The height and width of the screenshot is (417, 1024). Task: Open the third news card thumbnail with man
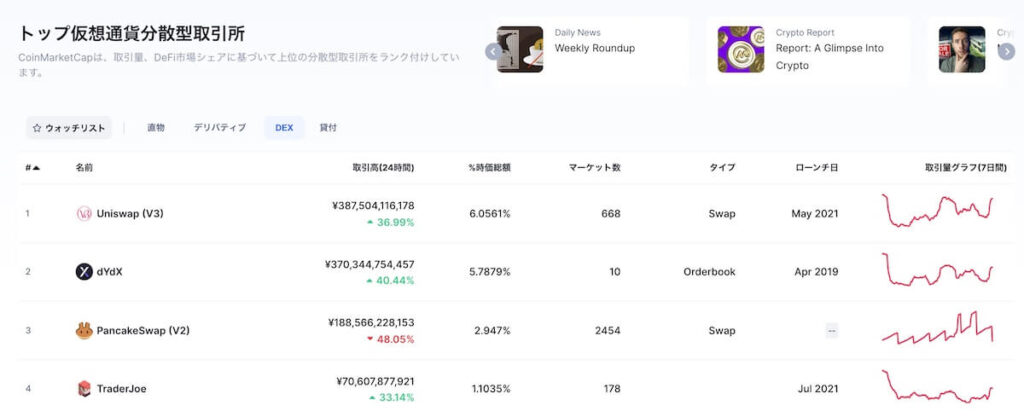click(962, 50)
